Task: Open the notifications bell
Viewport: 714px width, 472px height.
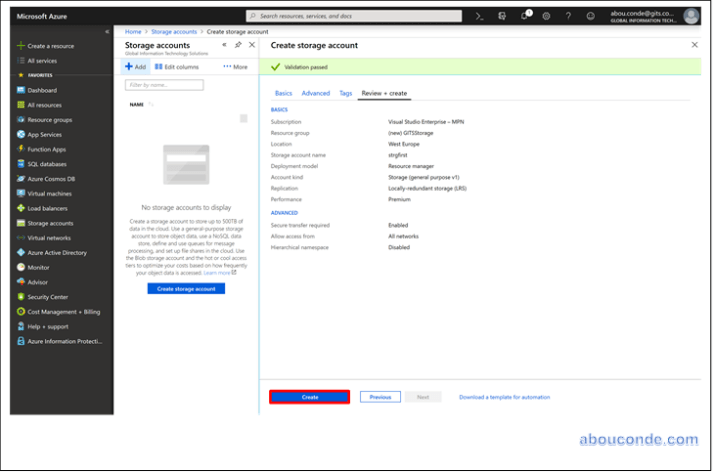Action: click(523, 16)
